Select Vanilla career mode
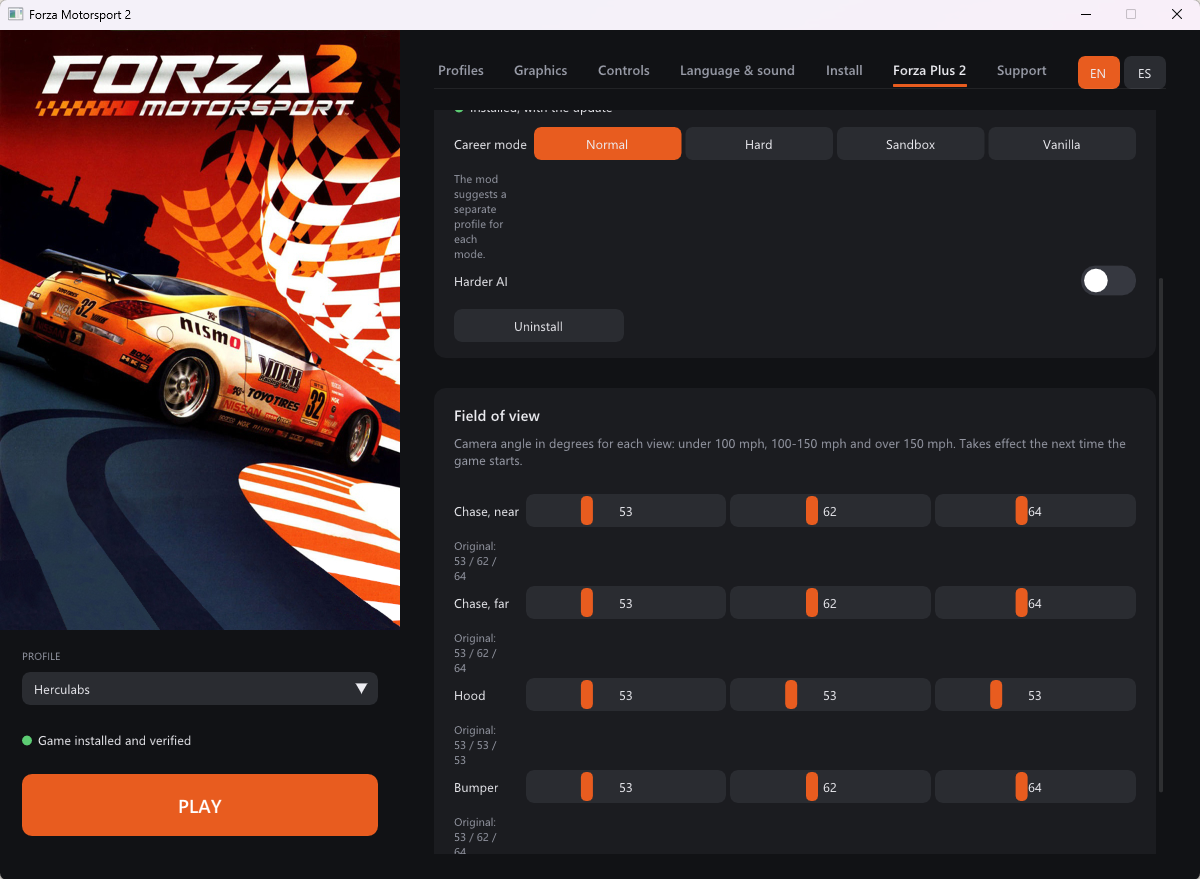The width and height of the screenshot is (1200, 879). click(1062, 144)
